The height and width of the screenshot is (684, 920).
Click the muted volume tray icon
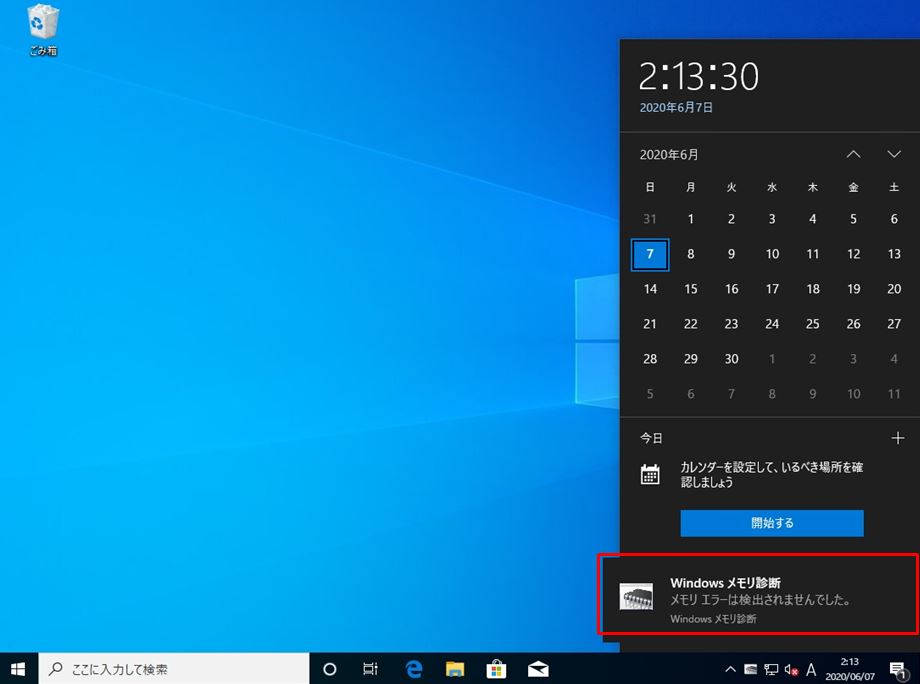(x=791, y=669)
